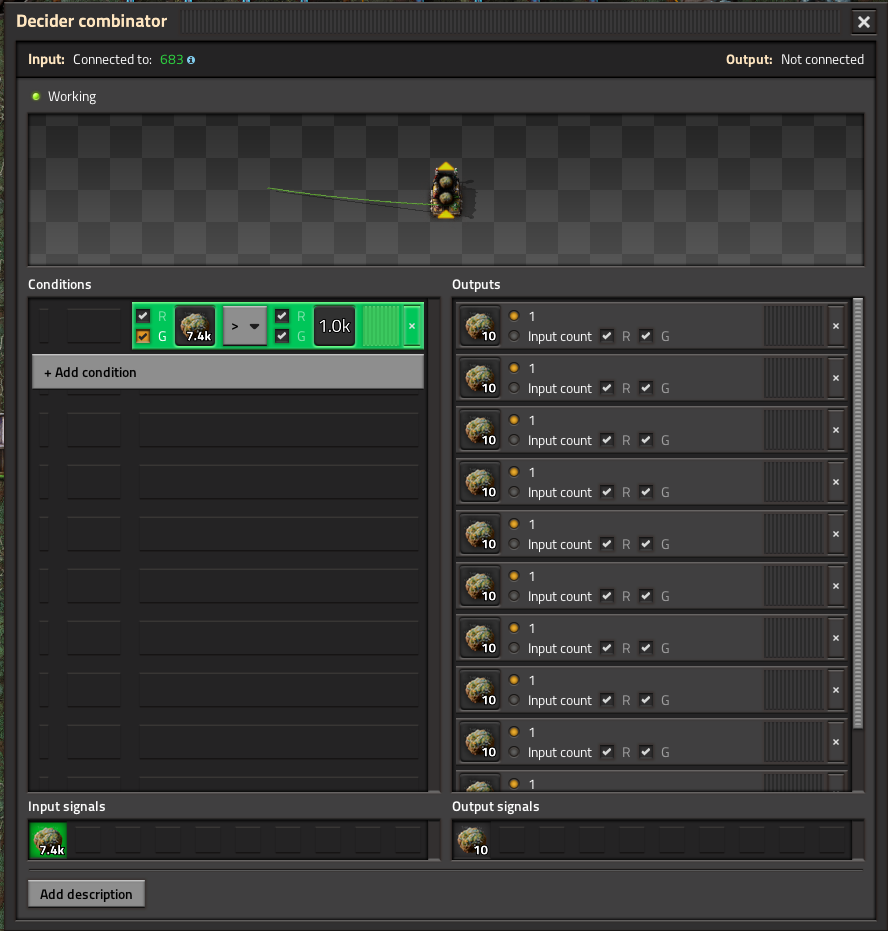Click the signal in the Output signals panel
Screen dimensions: 888x931
(x=472, y=841)
